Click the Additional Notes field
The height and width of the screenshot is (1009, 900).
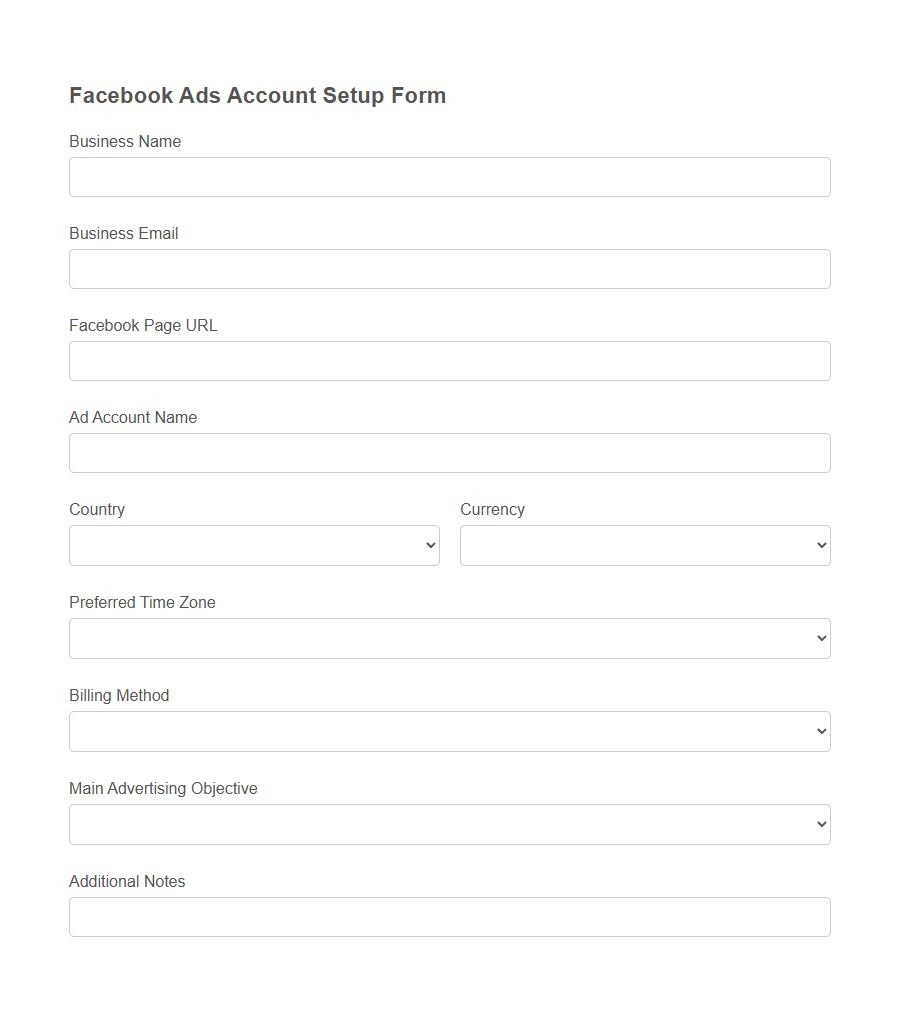tap(449, 916)
